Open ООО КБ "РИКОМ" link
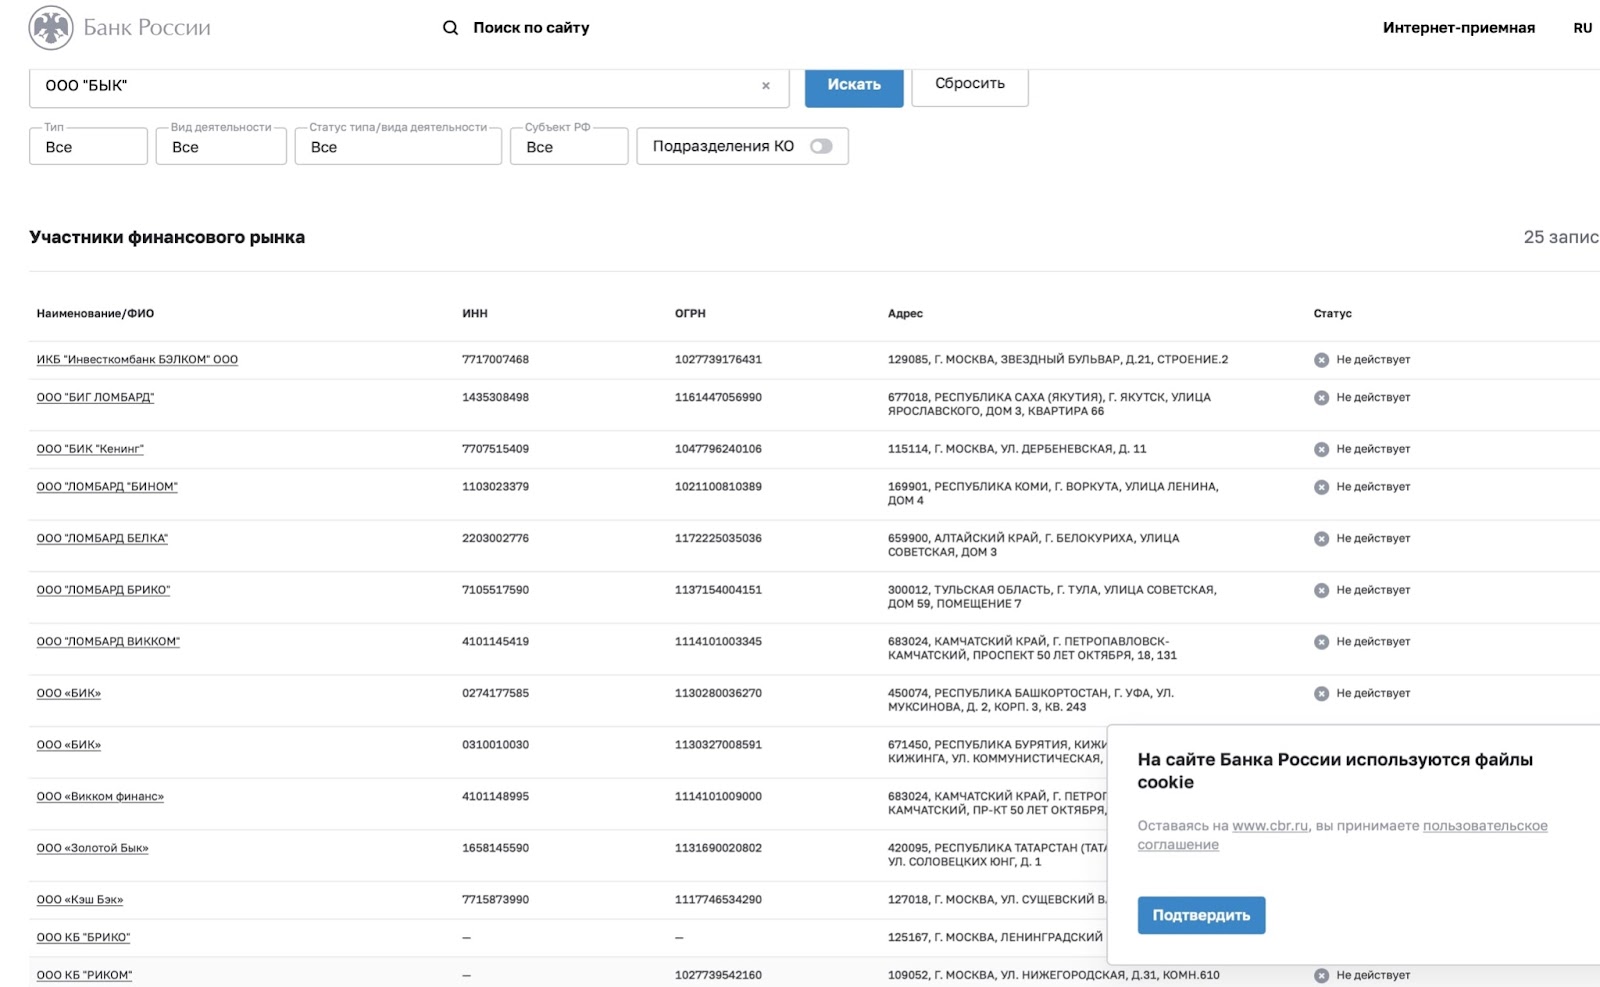Viewport: 1600px width, 987px height. [x=84, y=976]
